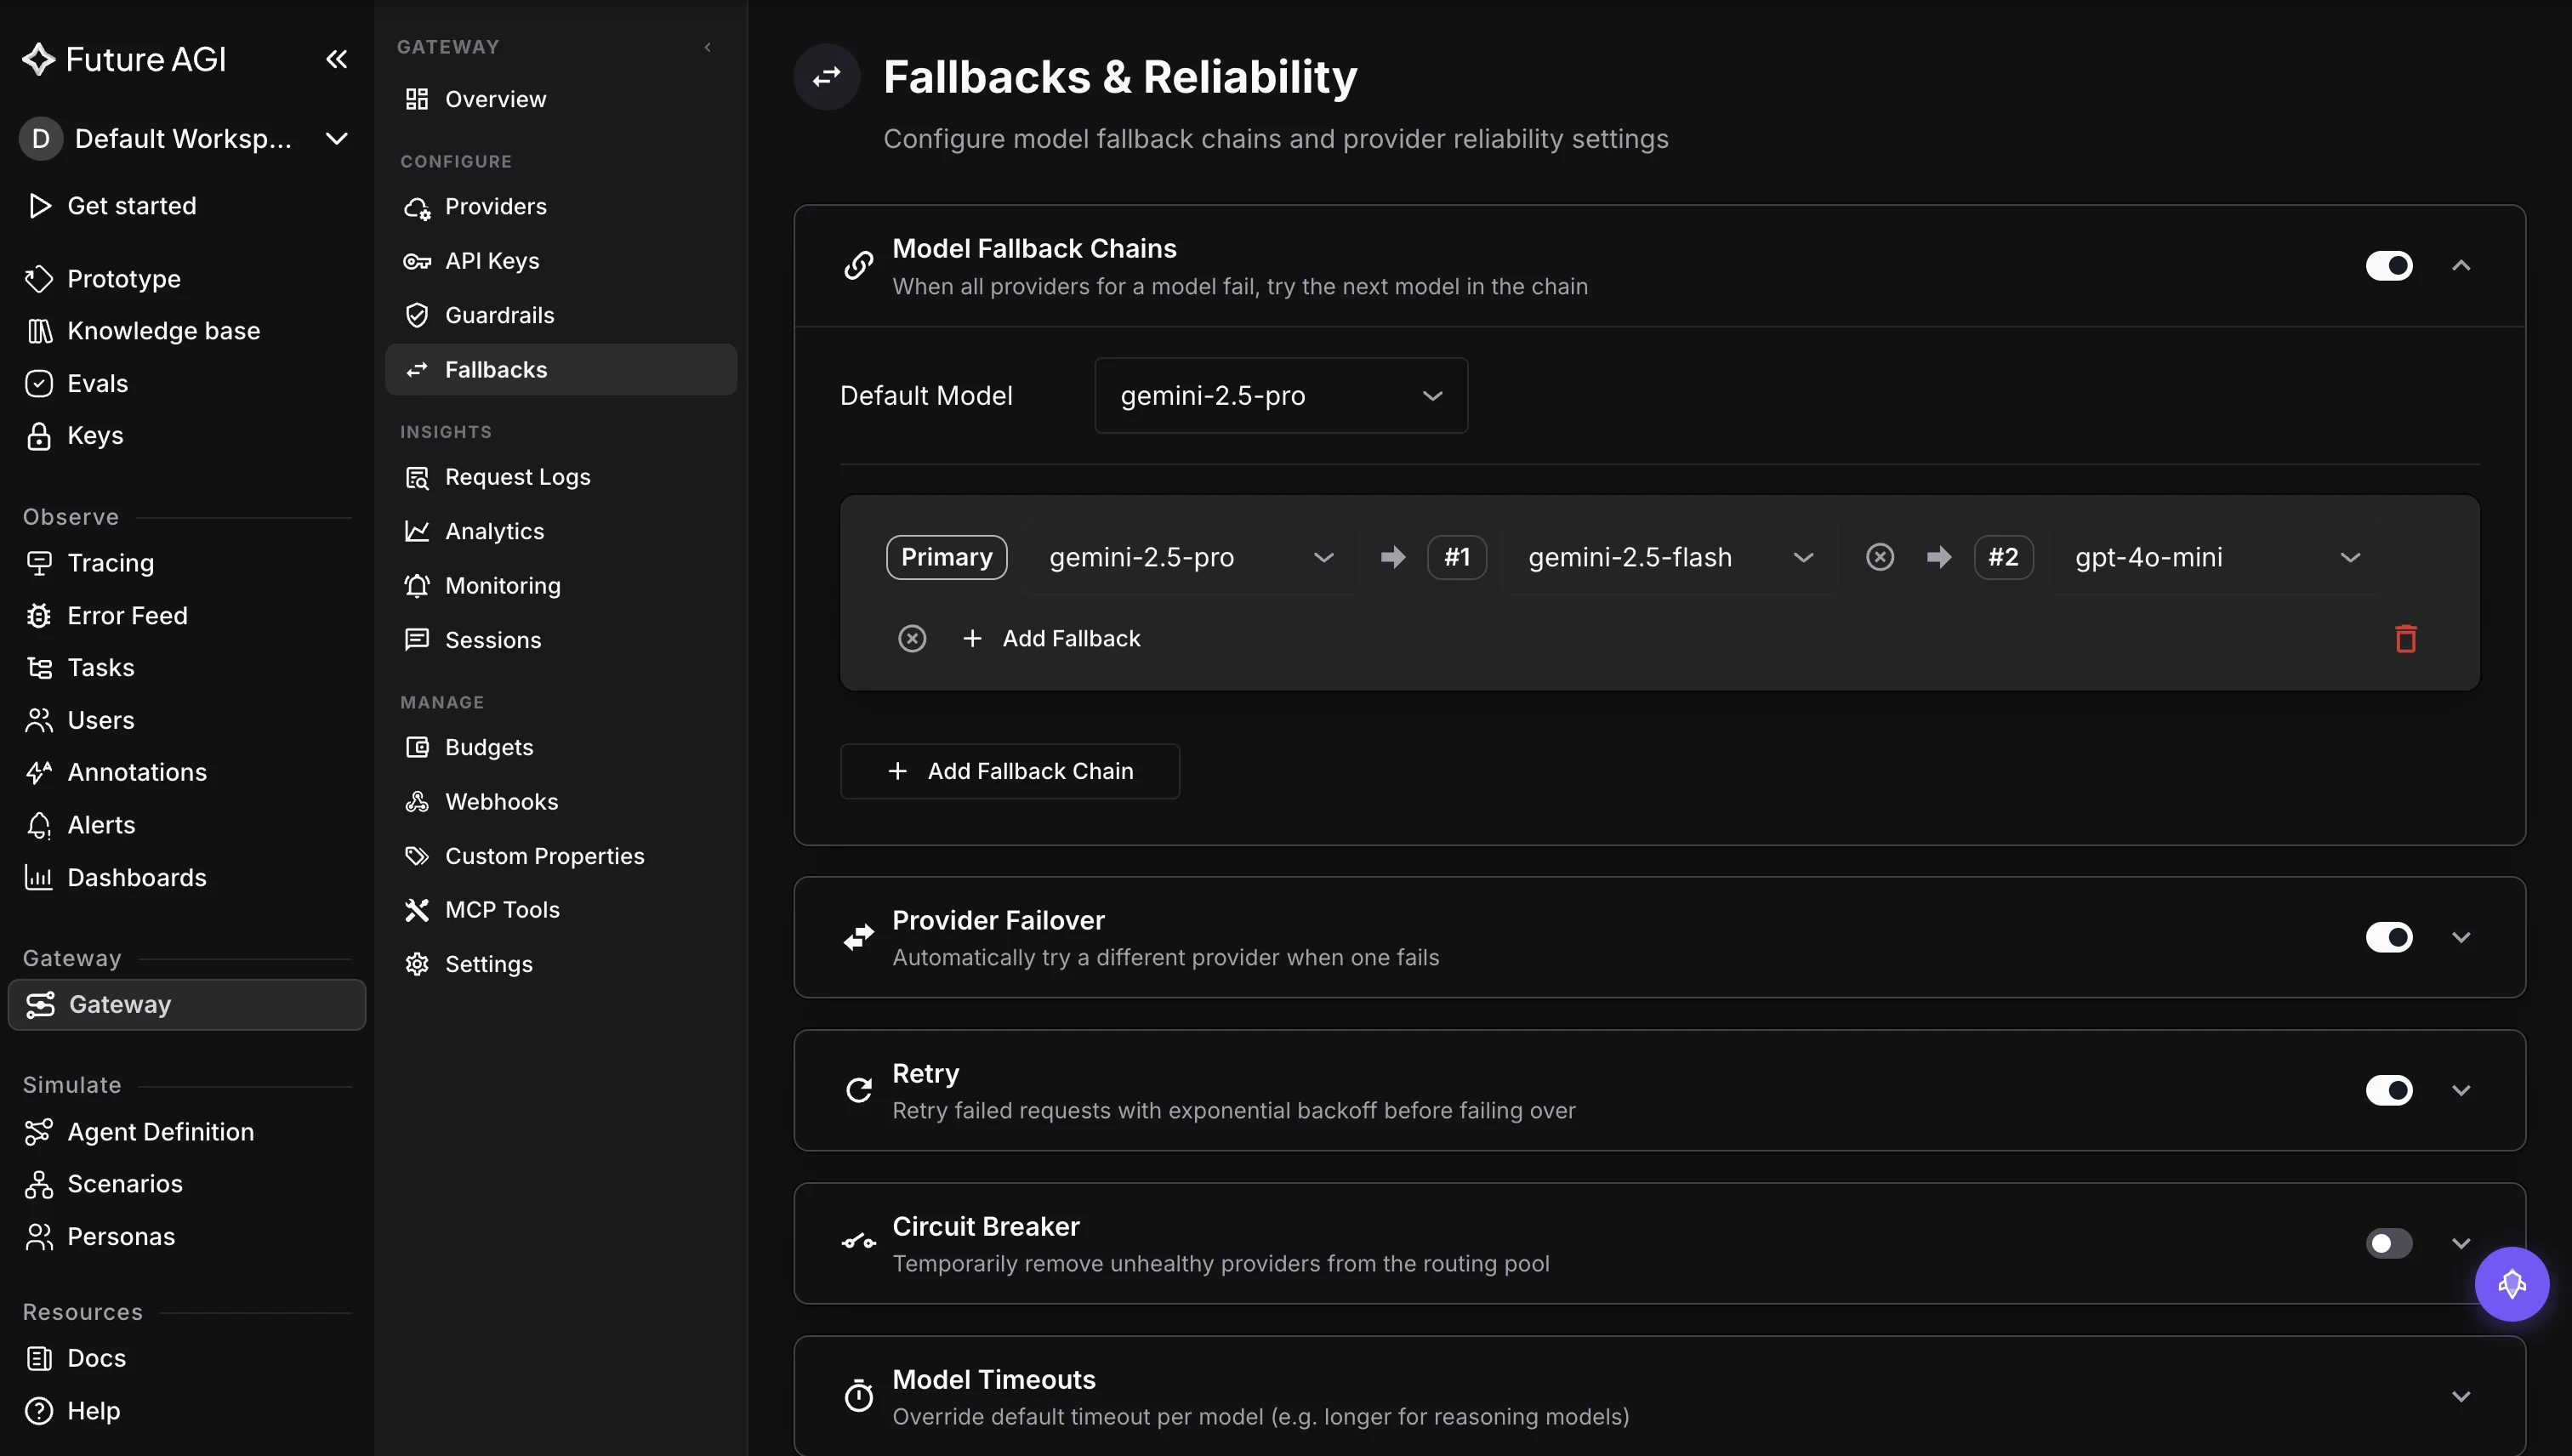Delete the fallback chain with trash icon
This screenshot has height=1456, width=2572.
pos(2406,638)
